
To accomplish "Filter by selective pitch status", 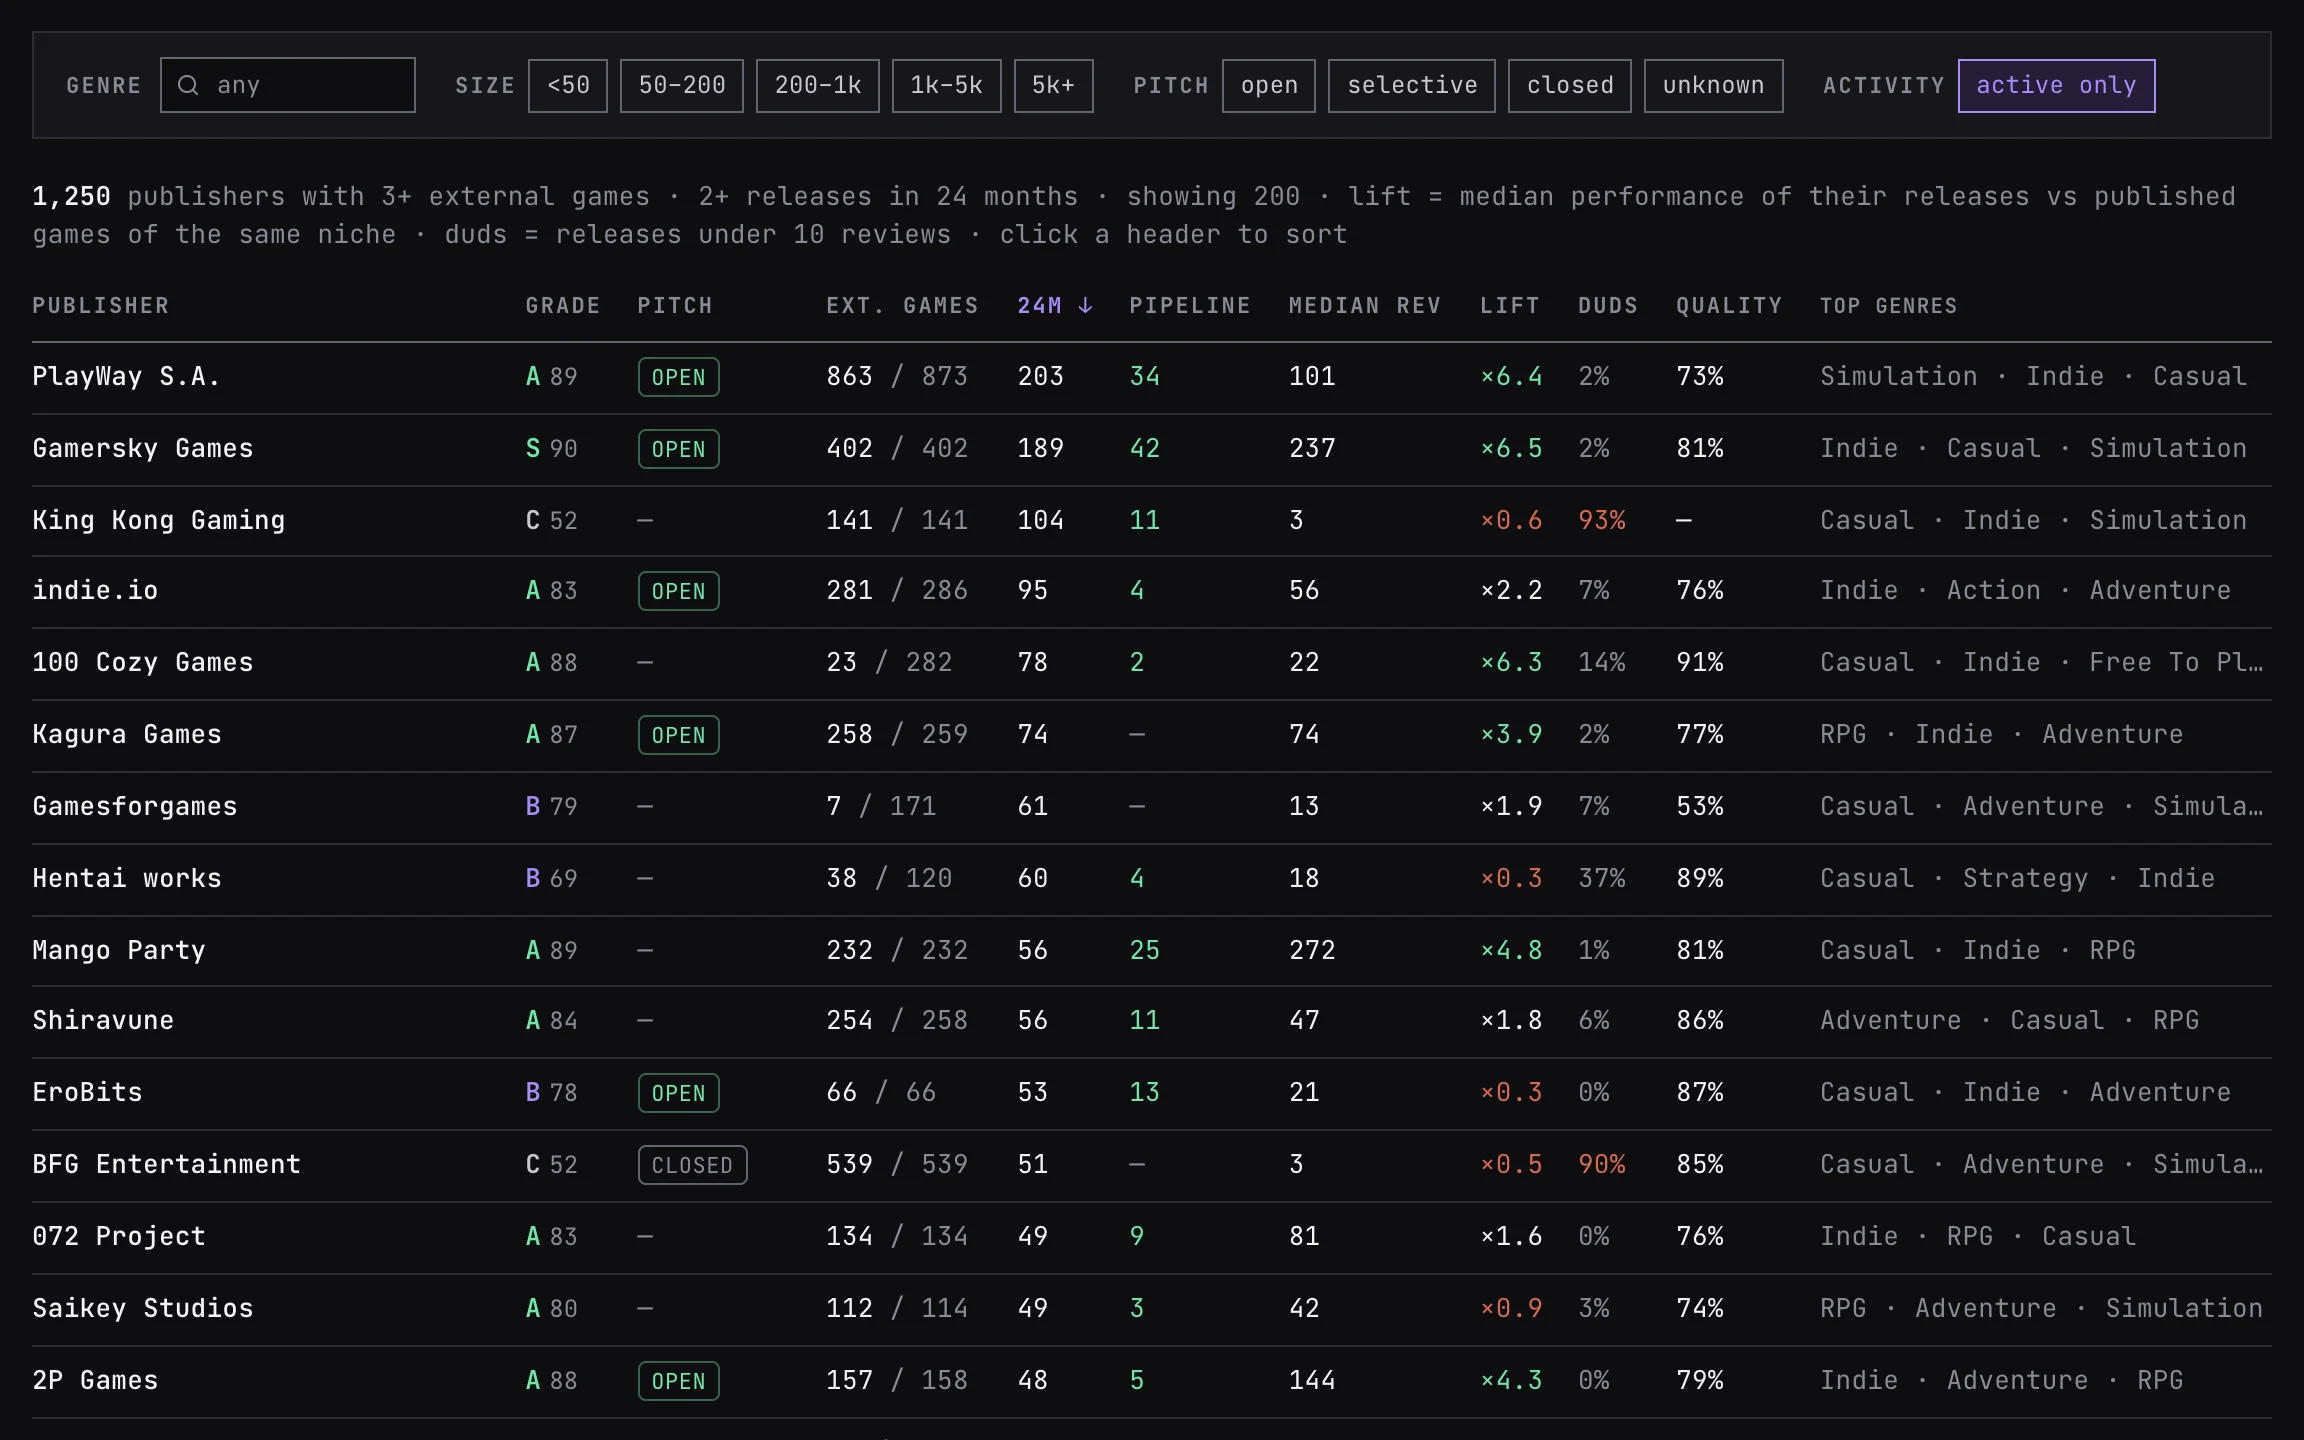I will click(1412, 85).
